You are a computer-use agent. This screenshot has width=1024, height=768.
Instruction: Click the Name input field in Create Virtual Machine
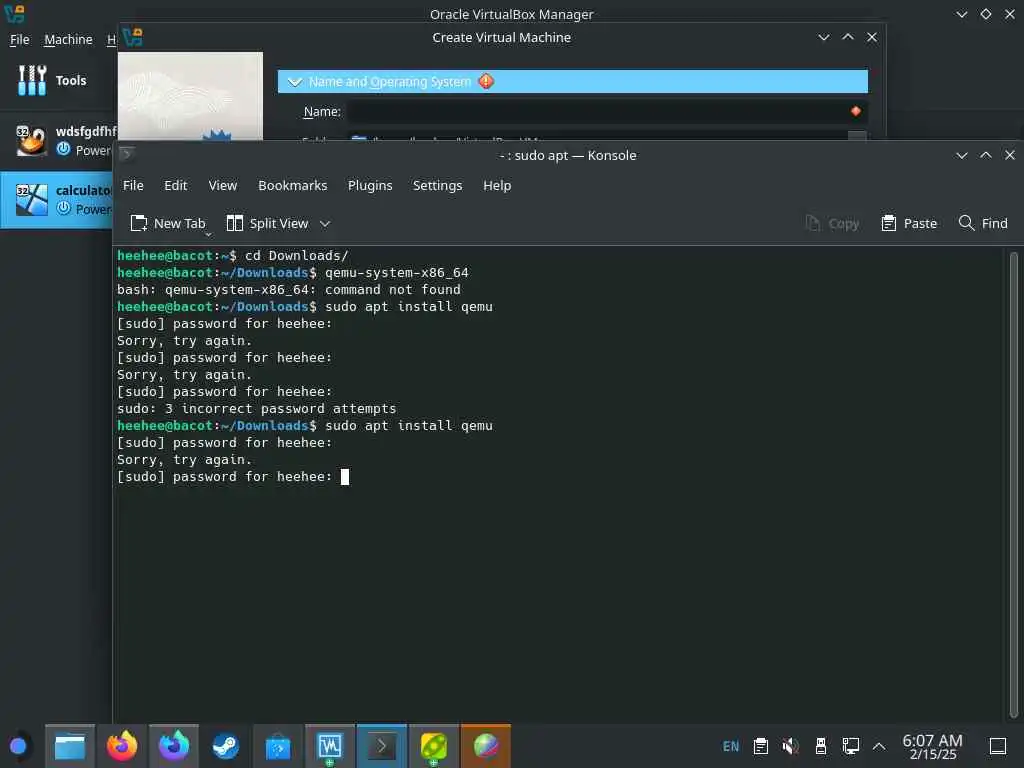tap(607, 112)
